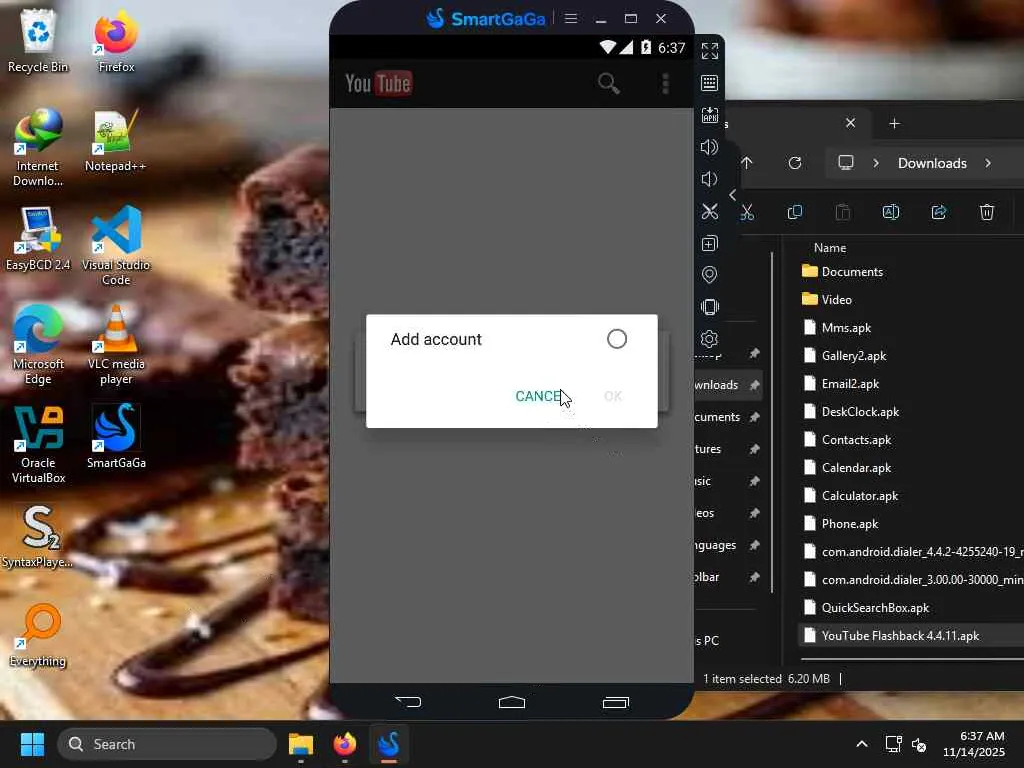This screenshot has height=768, width=1024.
Task: Open a new File Explorer tab
Action: pyautogui.click(x=894, y=123)
